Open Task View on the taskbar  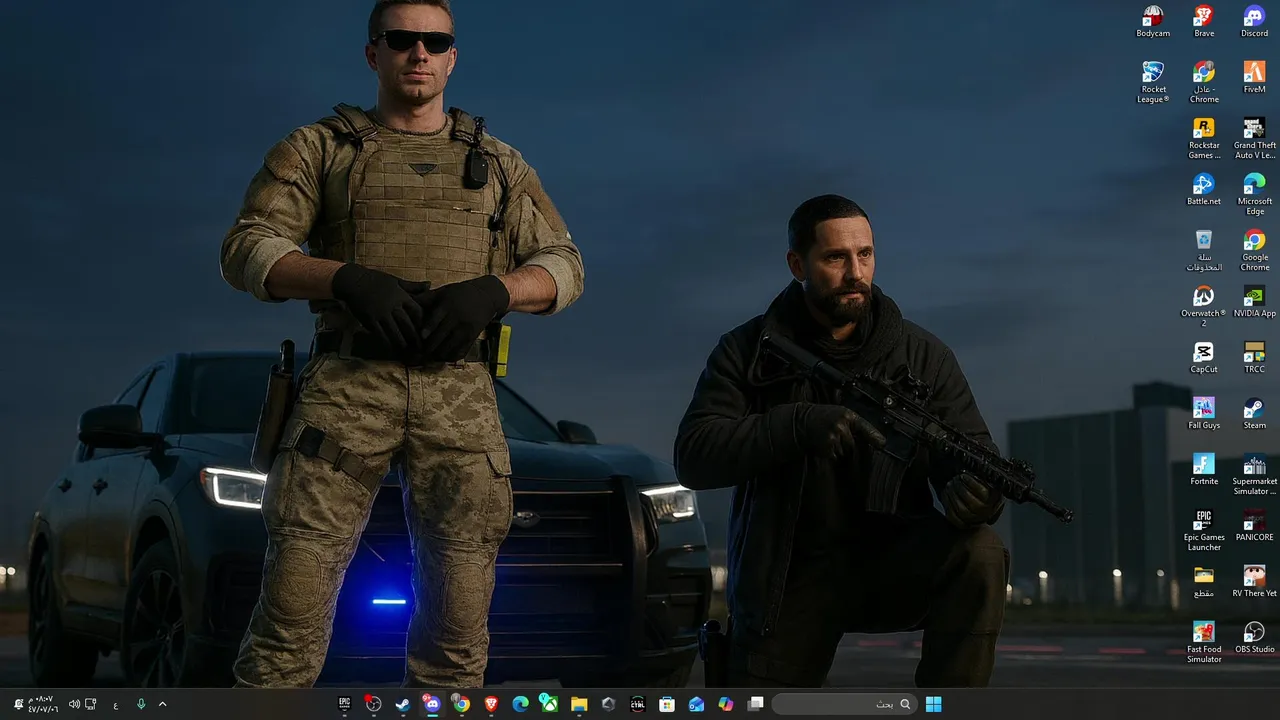pos(756,704)
